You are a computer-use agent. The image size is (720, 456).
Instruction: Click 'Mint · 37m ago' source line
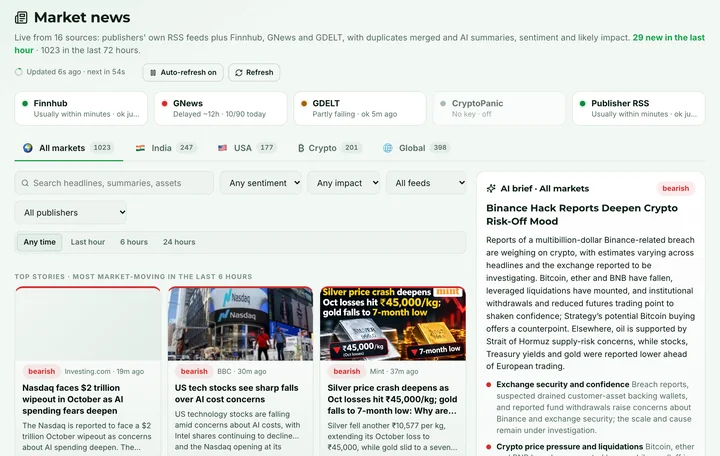394,372
